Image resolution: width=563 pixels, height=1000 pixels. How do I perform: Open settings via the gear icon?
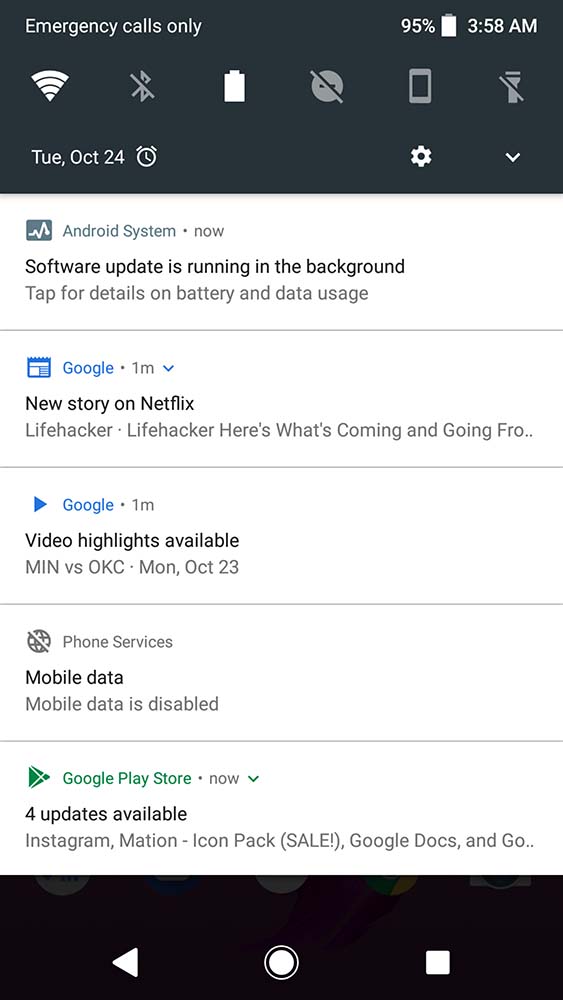coord(421,156)
